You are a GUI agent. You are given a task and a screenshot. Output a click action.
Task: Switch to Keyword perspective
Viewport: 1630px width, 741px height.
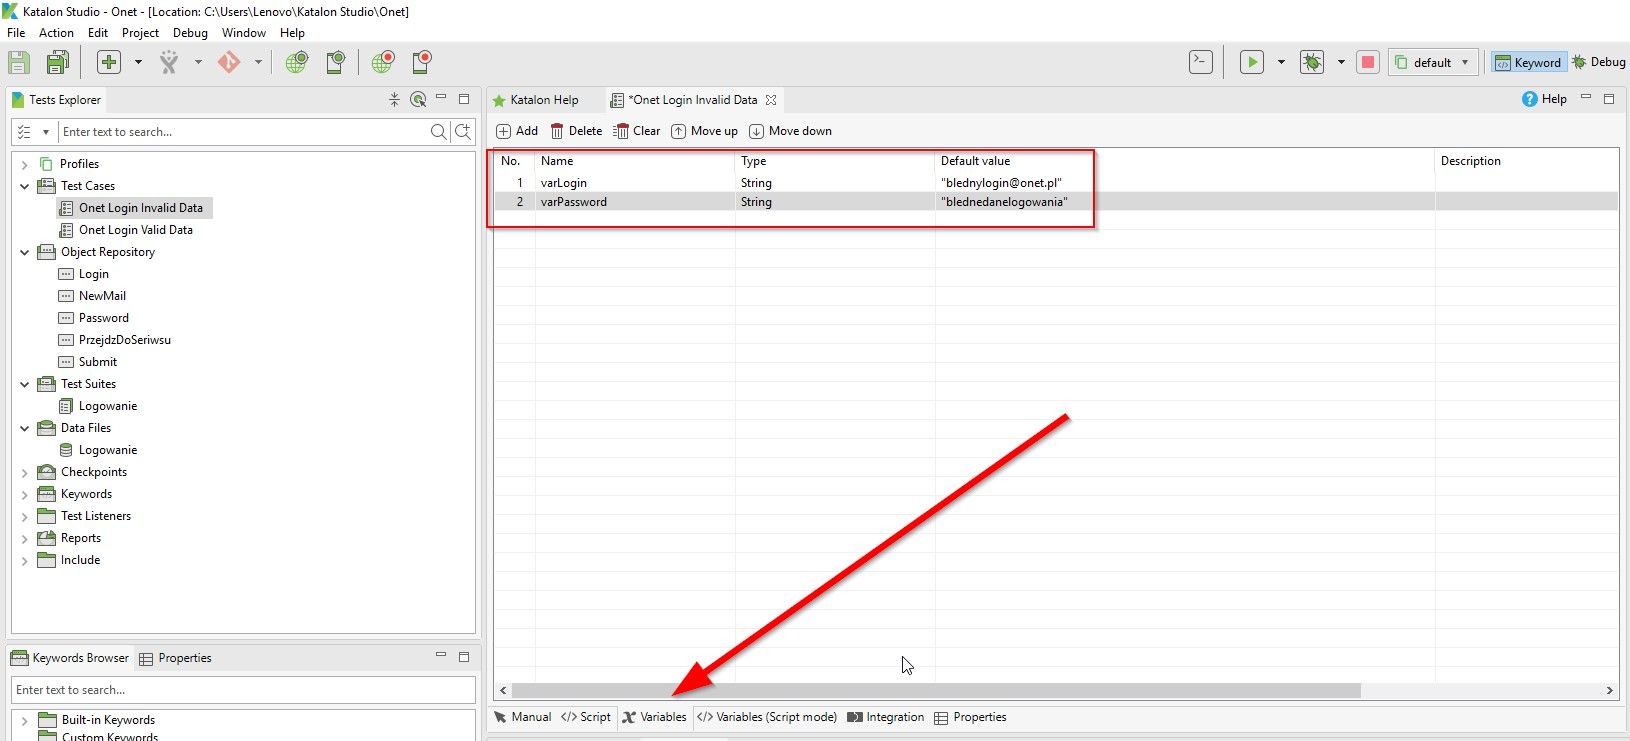tap(1527, 62)
